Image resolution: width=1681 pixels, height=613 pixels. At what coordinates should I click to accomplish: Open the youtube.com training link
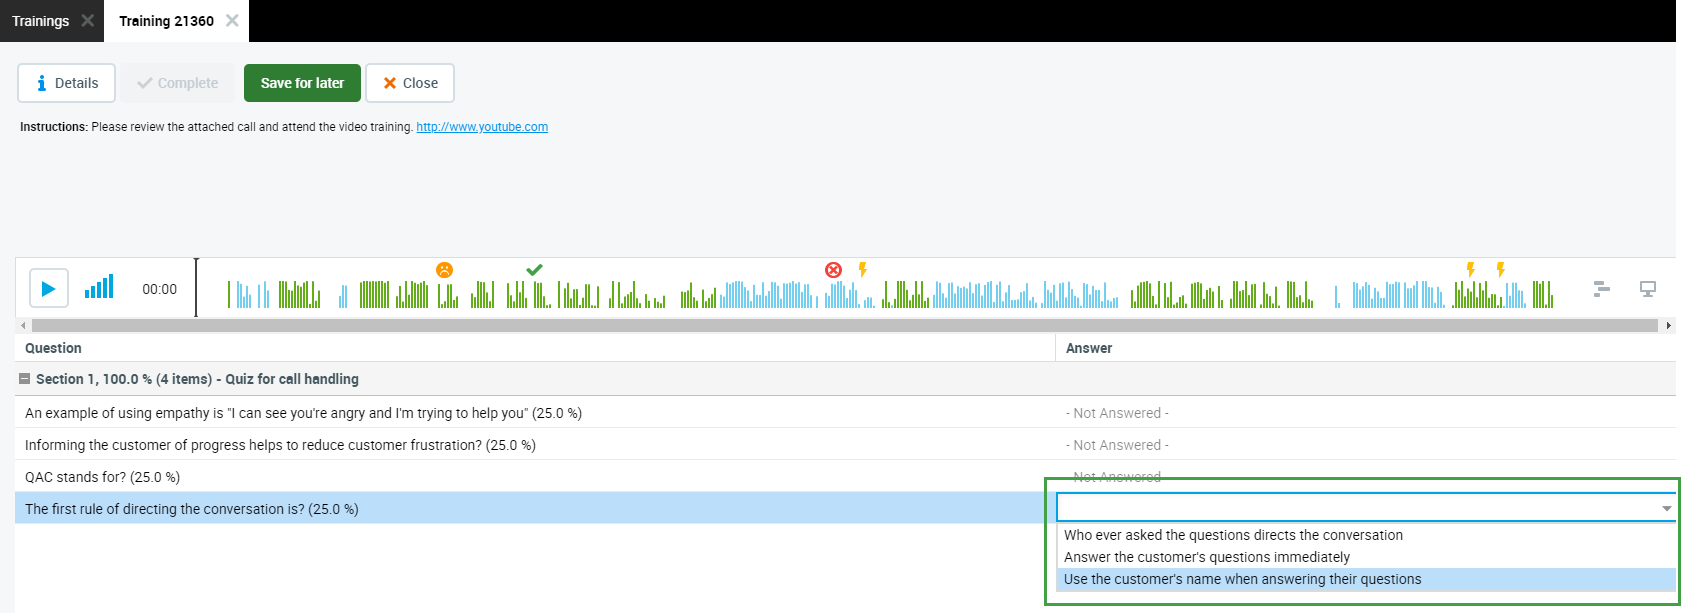click(481, 127)
